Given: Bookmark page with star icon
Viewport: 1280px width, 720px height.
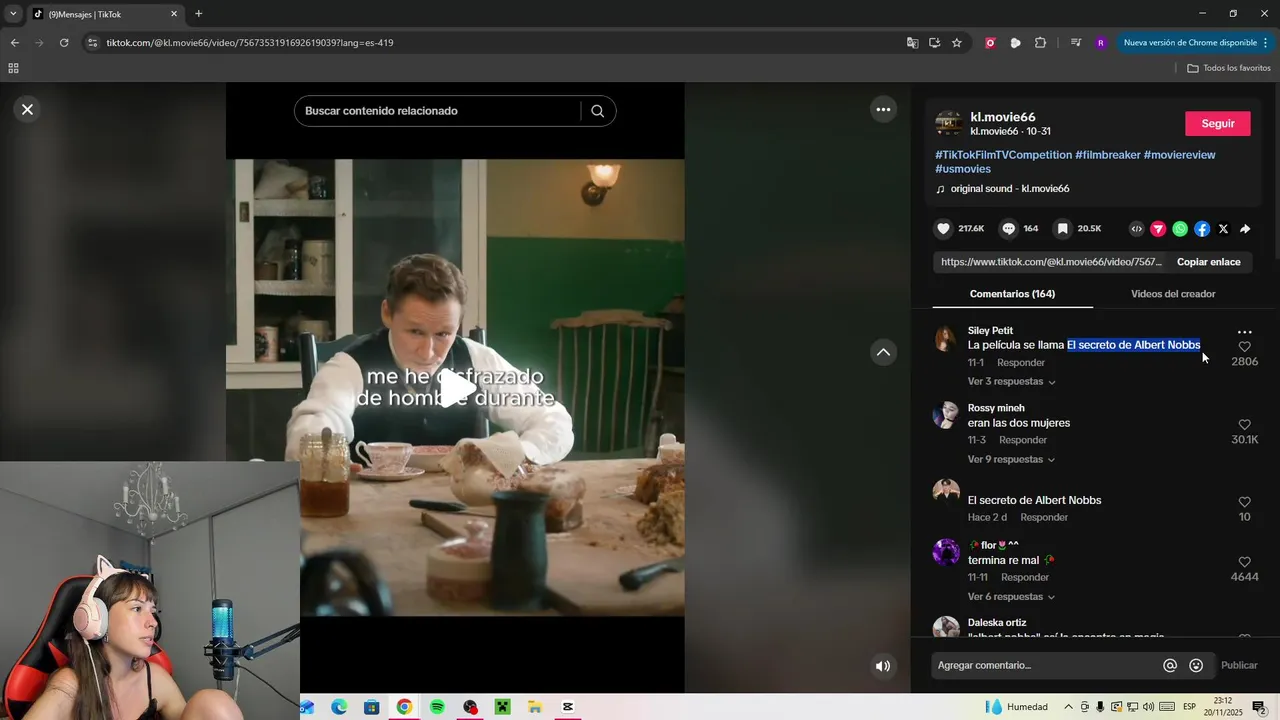Looking at the screenshot, I should [x=957, y=43].
